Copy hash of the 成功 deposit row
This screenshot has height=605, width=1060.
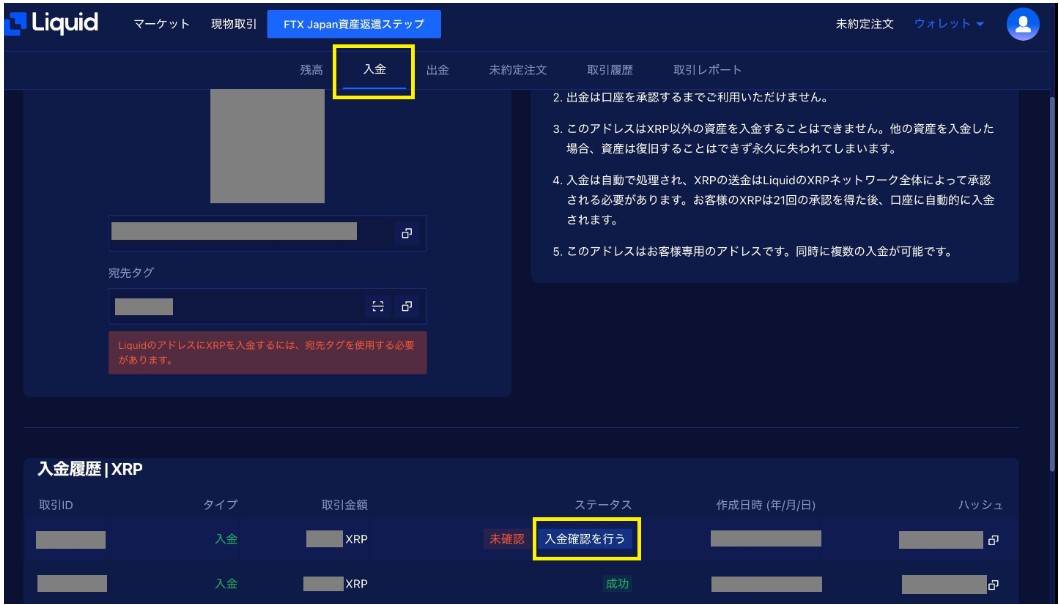[x=993, y=585]
